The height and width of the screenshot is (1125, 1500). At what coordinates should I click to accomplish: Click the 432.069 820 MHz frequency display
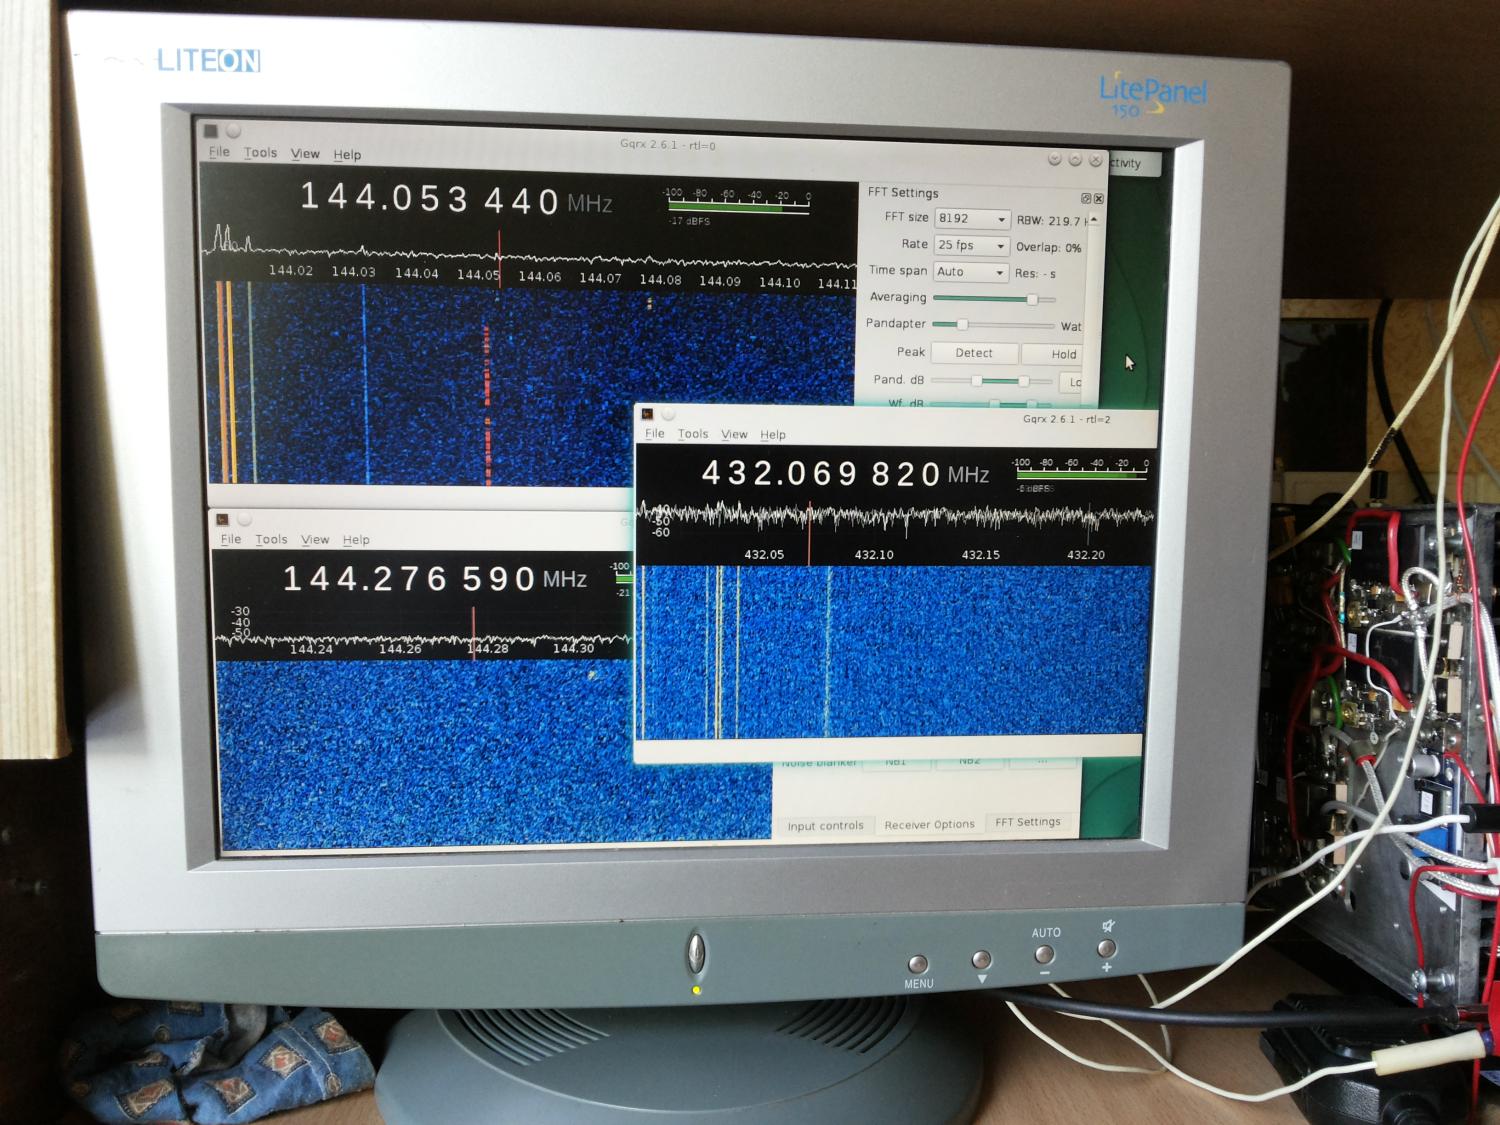click(820, 474)
